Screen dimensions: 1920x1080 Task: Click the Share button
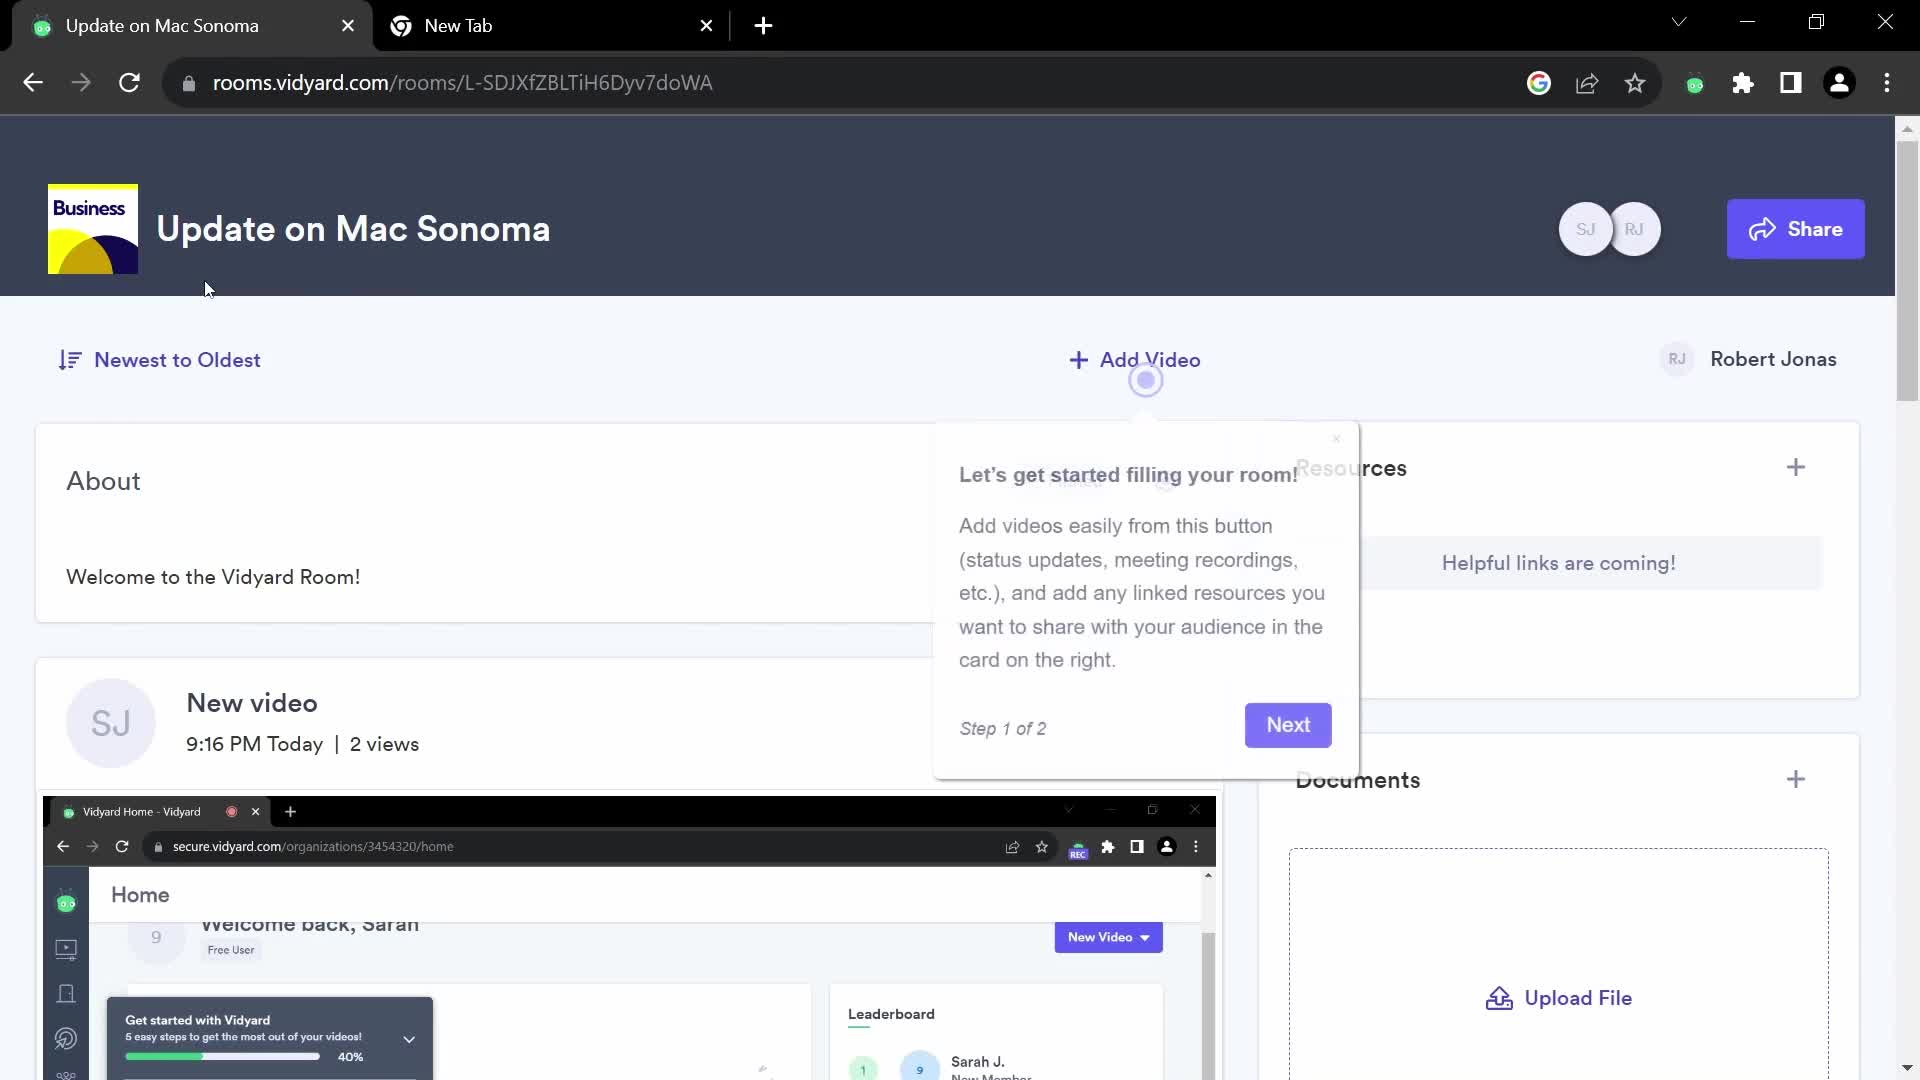1795,229
